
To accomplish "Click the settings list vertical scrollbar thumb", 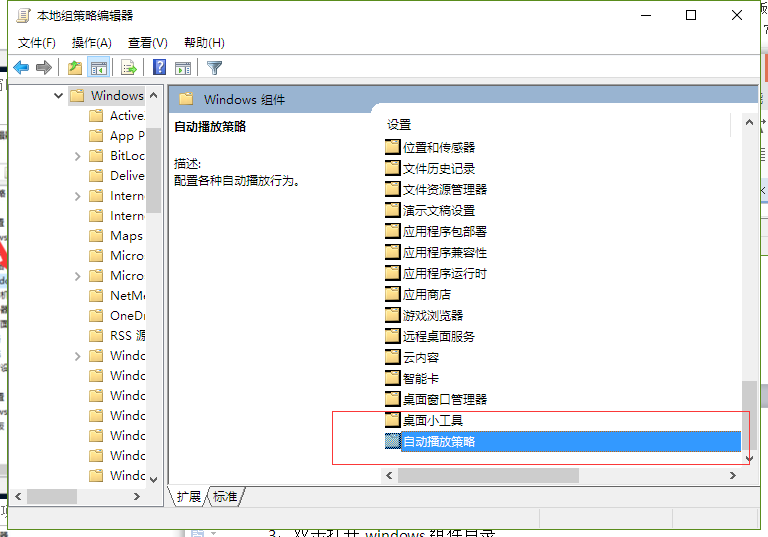I will point(749,416).
